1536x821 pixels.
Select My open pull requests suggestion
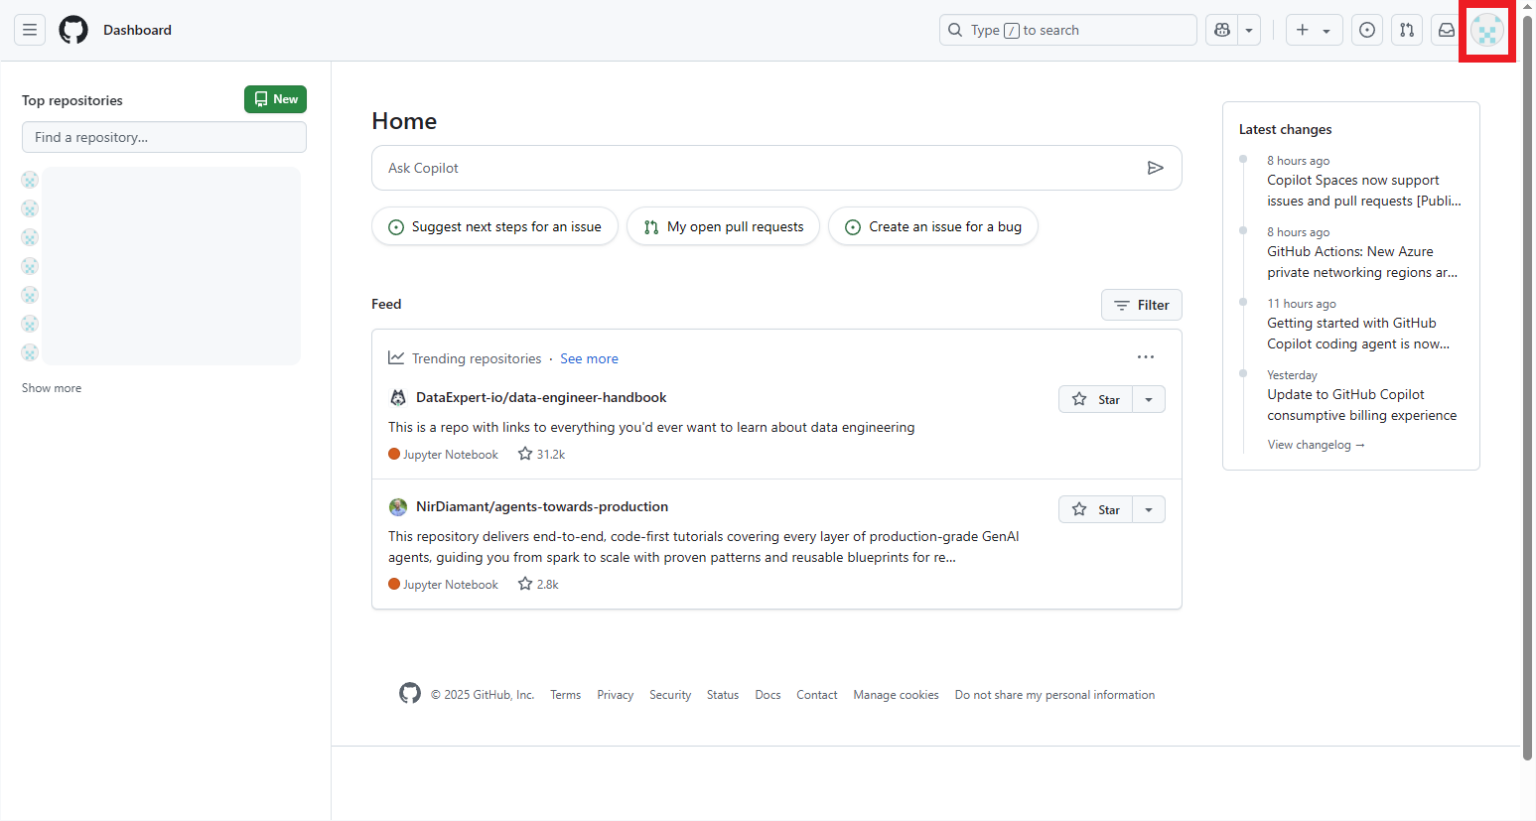(x=723, y=226)
